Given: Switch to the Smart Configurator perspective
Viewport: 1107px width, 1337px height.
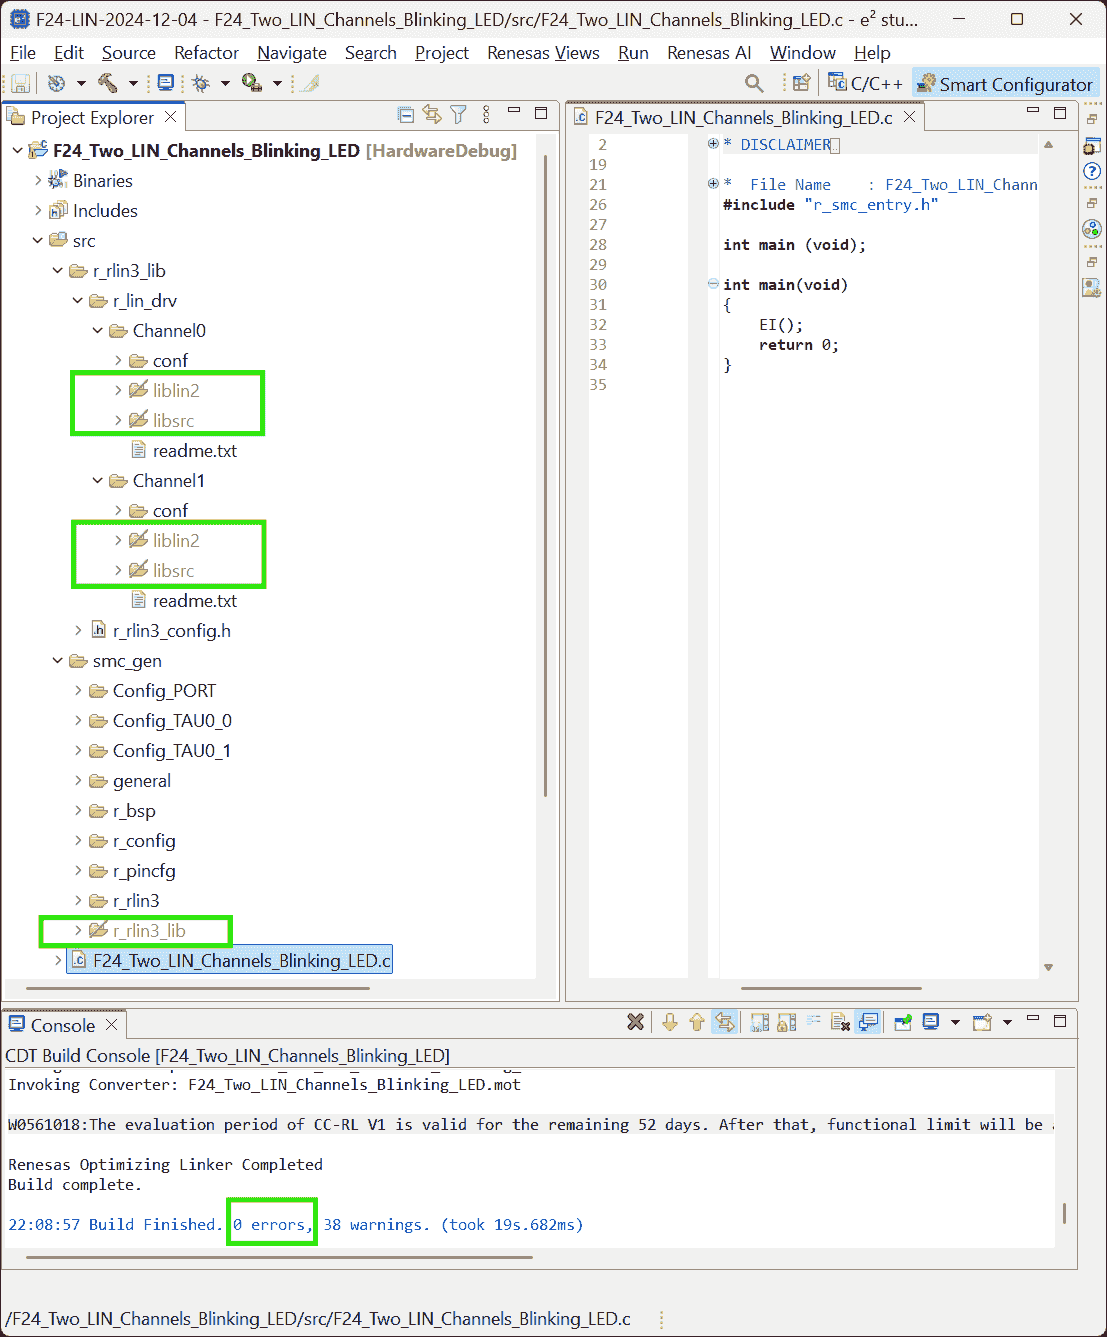Looking at the screenshot, I should 1005,84.
